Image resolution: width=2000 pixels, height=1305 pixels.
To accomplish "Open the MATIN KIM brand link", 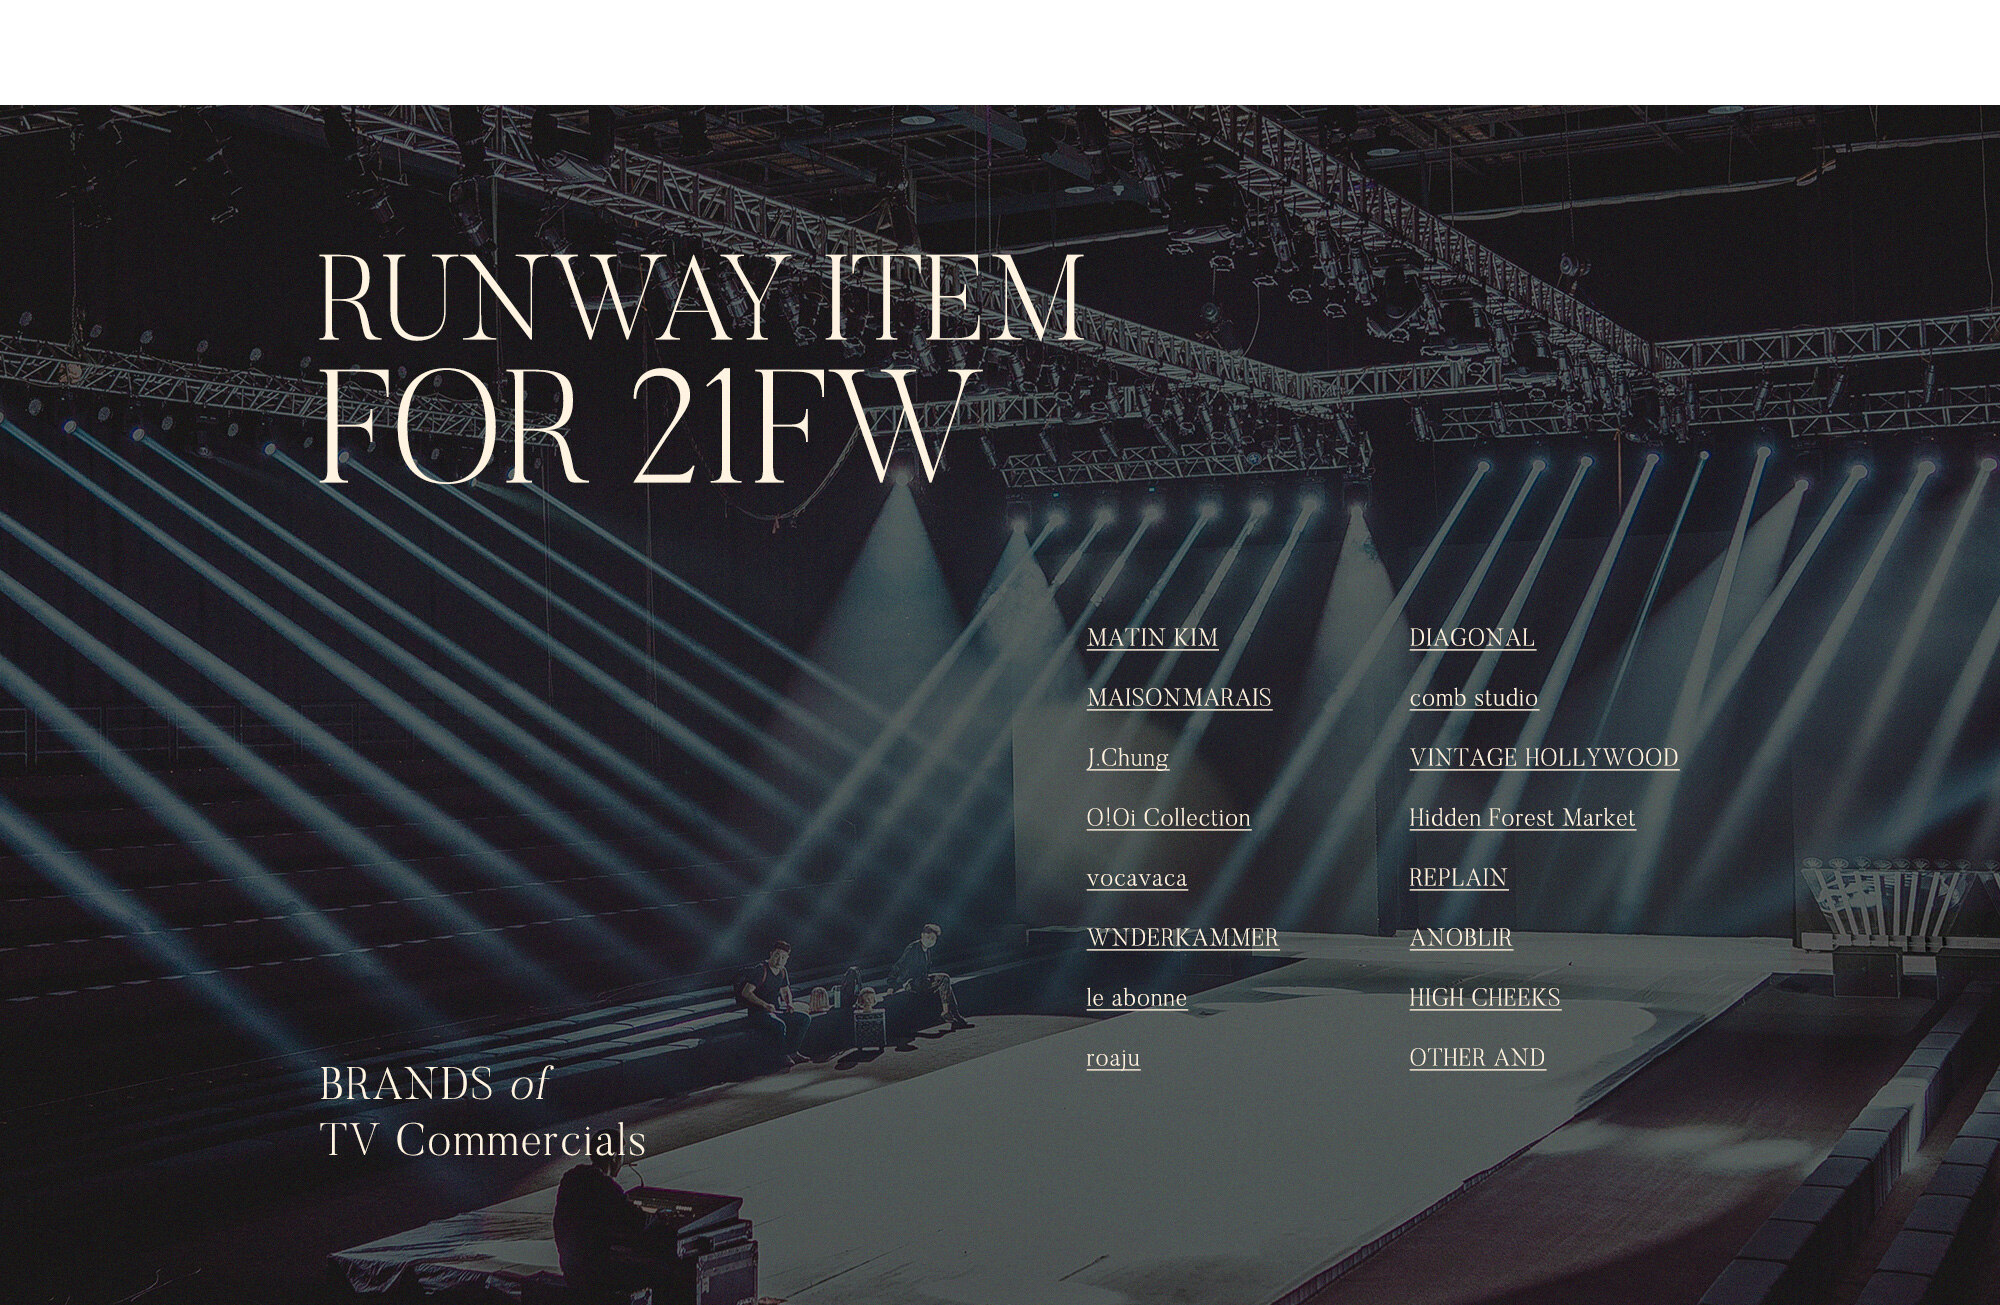I will click(x=1152, y=638).
